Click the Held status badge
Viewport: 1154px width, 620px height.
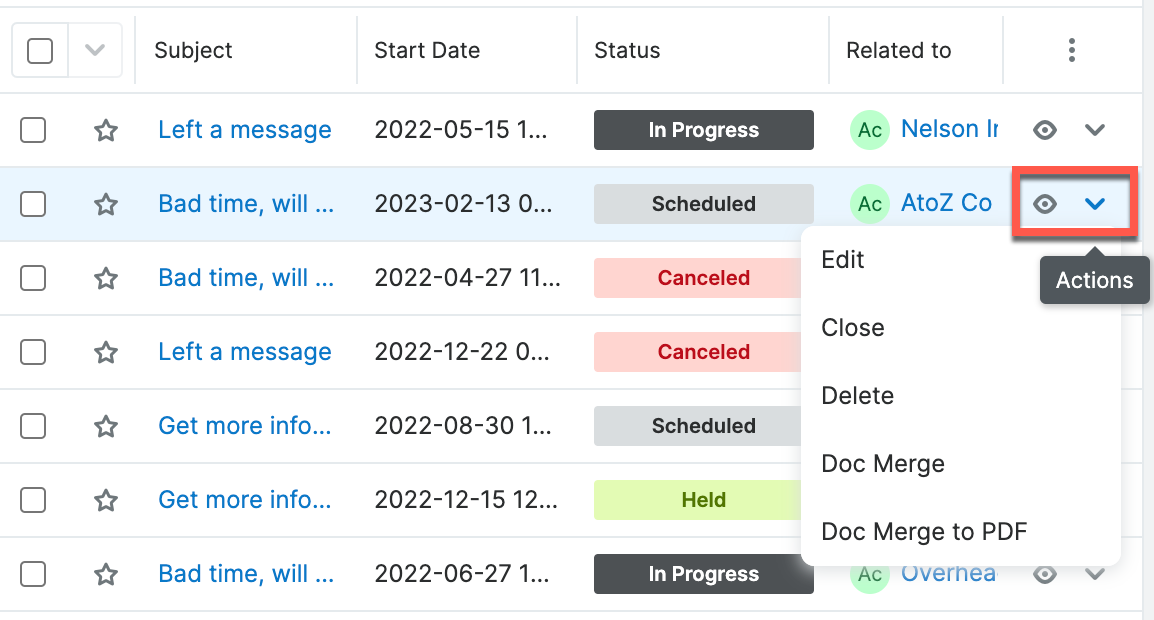[703, 500]
